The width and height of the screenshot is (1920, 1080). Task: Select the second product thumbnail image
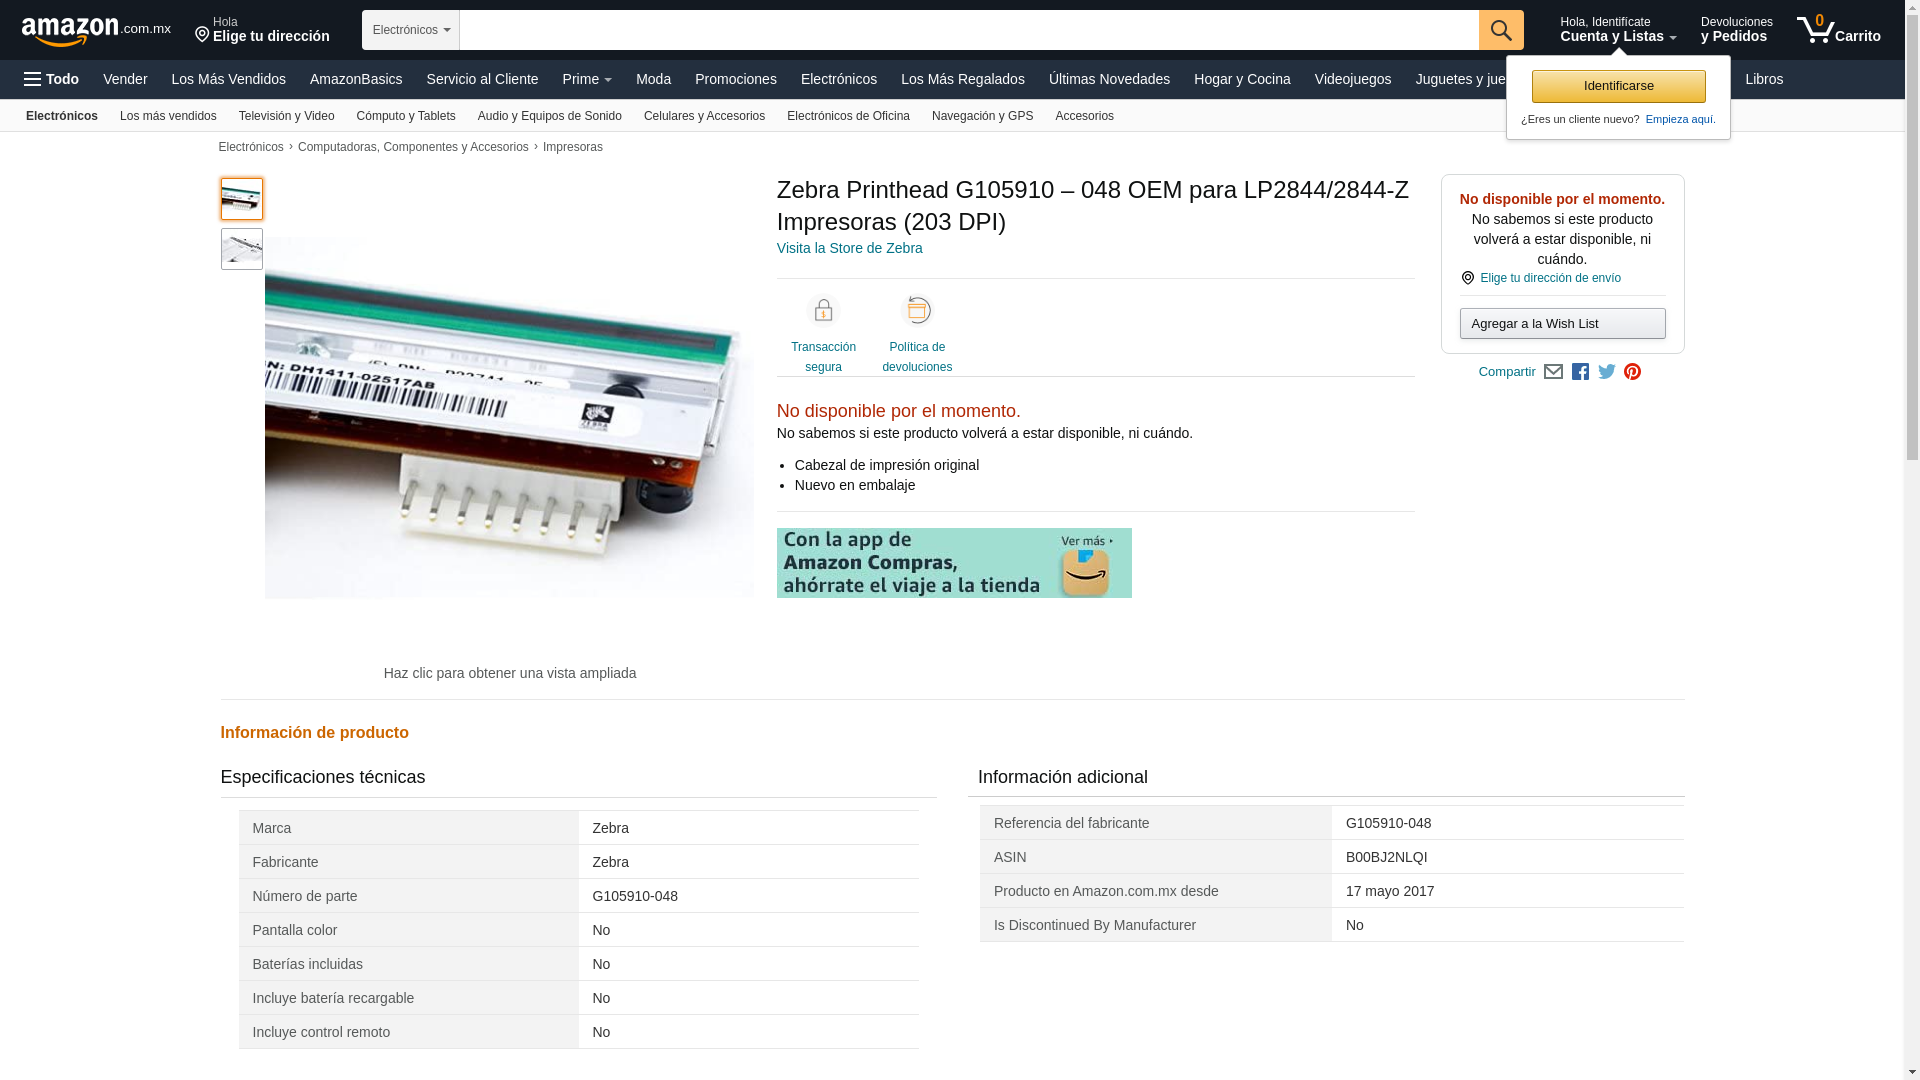(x=242, y=249)
